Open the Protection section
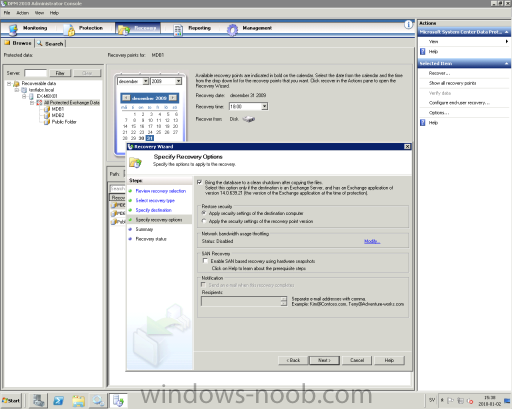The height and width of the screenshot is (409, 512). pos(91,28)
